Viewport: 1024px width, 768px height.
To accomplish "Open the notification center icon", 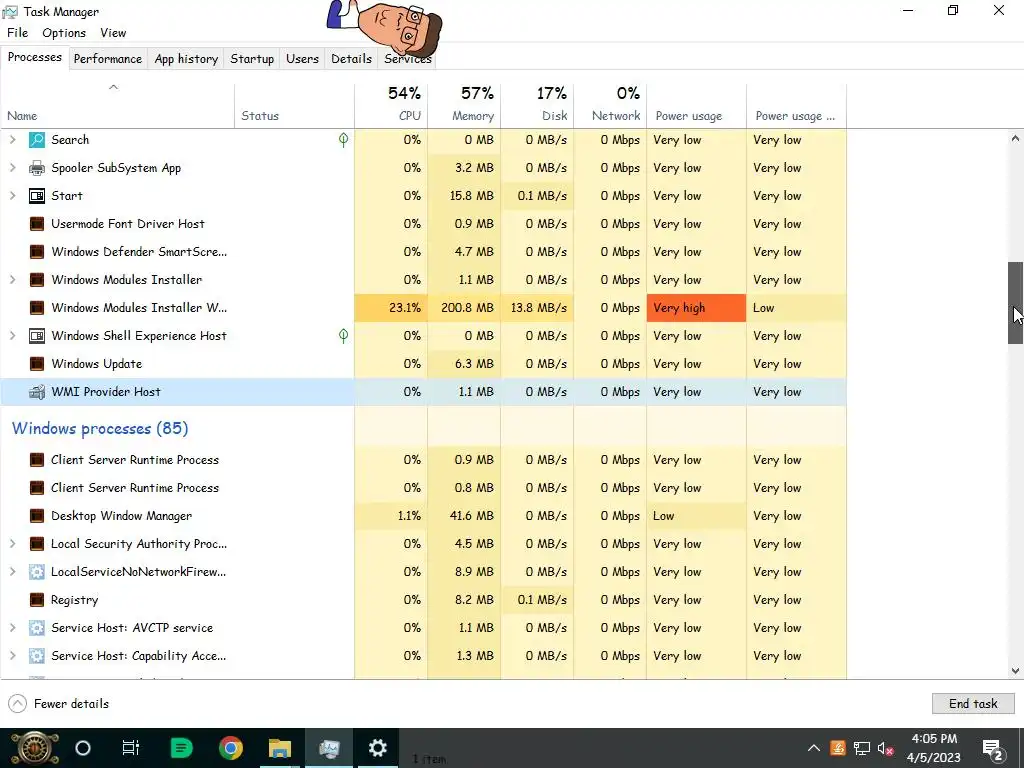I will (993, 749).
